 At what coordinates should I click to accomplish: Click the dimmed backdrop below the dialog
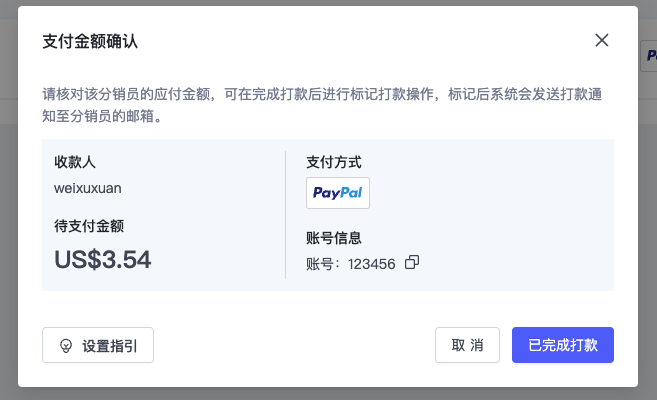[x=328, y=394]
